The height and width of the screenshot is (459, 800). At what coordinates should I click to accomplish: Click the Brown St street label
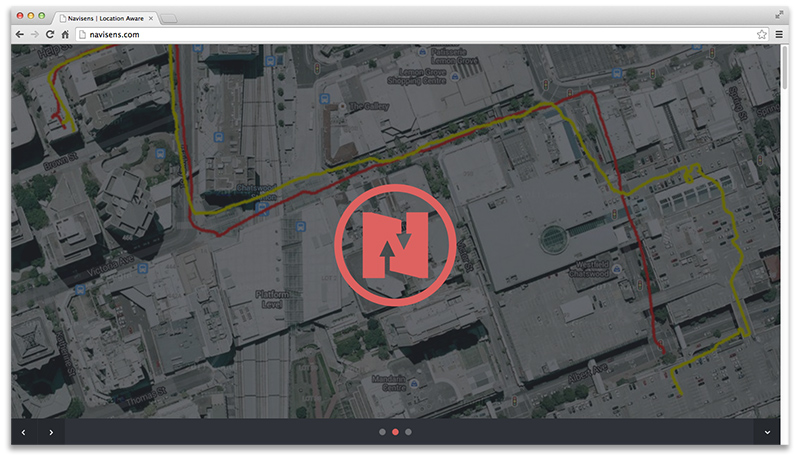tap(61, 161)
